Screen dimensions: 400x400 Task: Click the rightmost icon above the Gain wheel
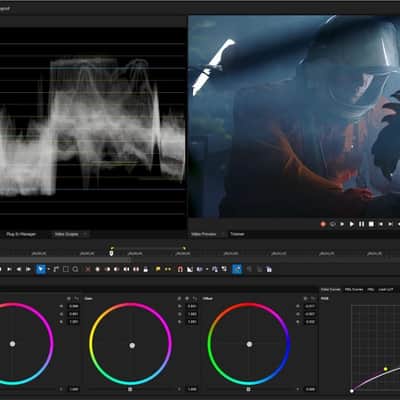(x=194, y=298)
